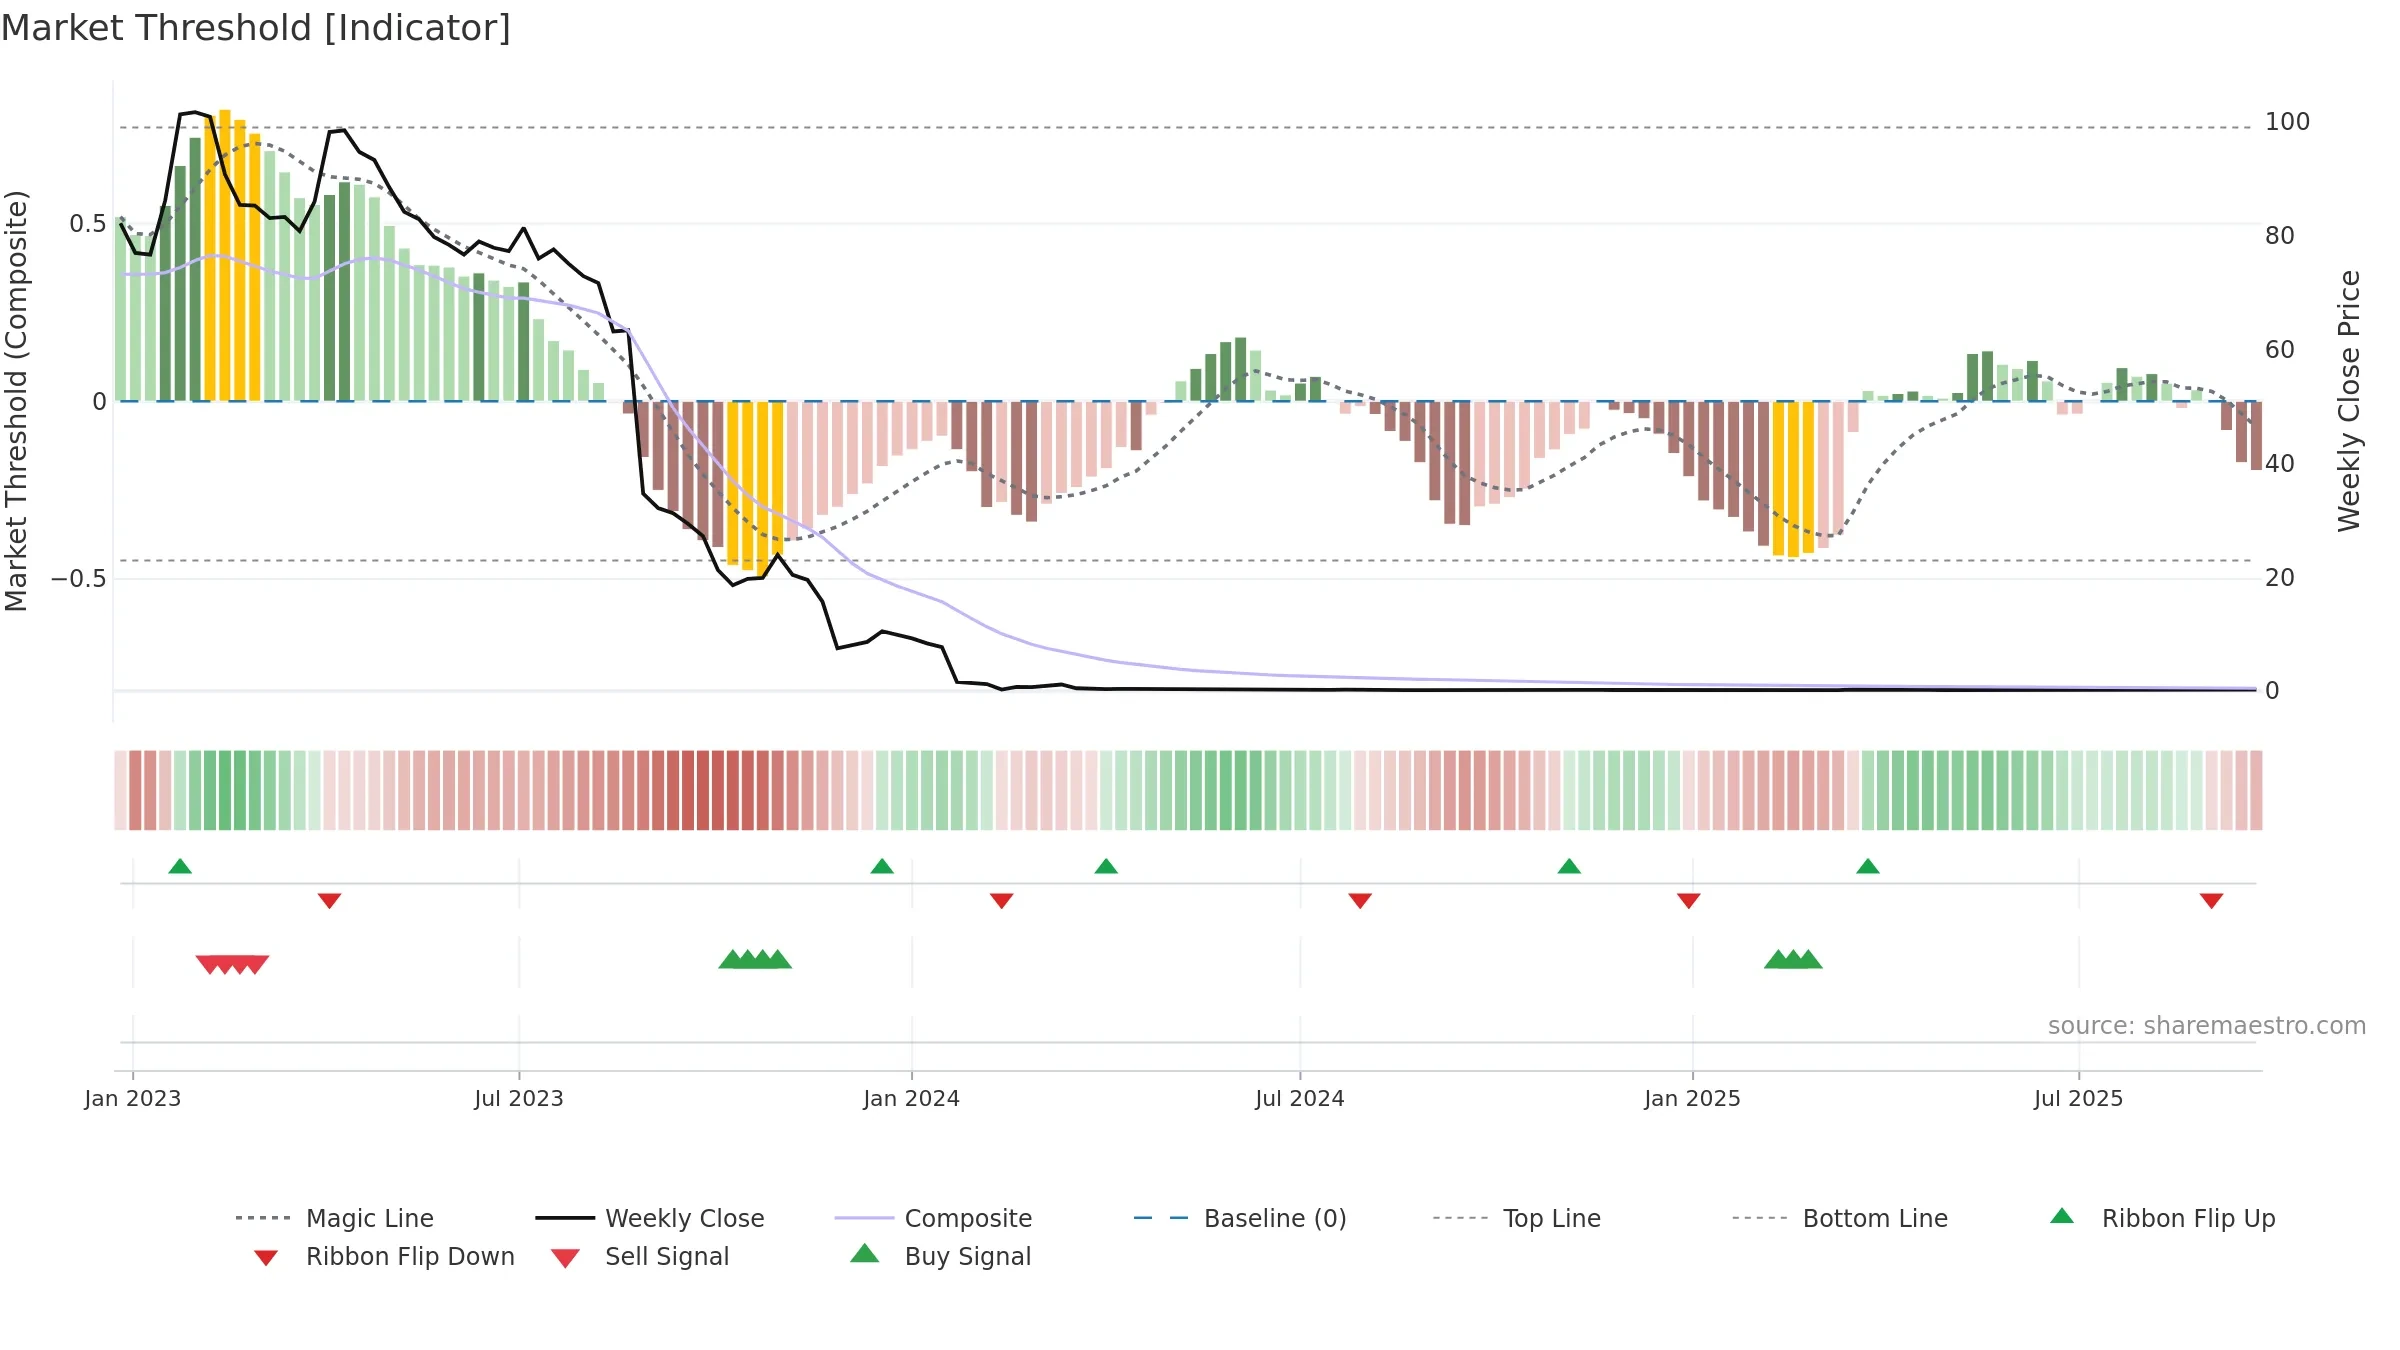This screenshot has height=1350, width=2400.
Task: Click the ribbon flip up marker just before Jan 2024
Action: coord(882,866)
